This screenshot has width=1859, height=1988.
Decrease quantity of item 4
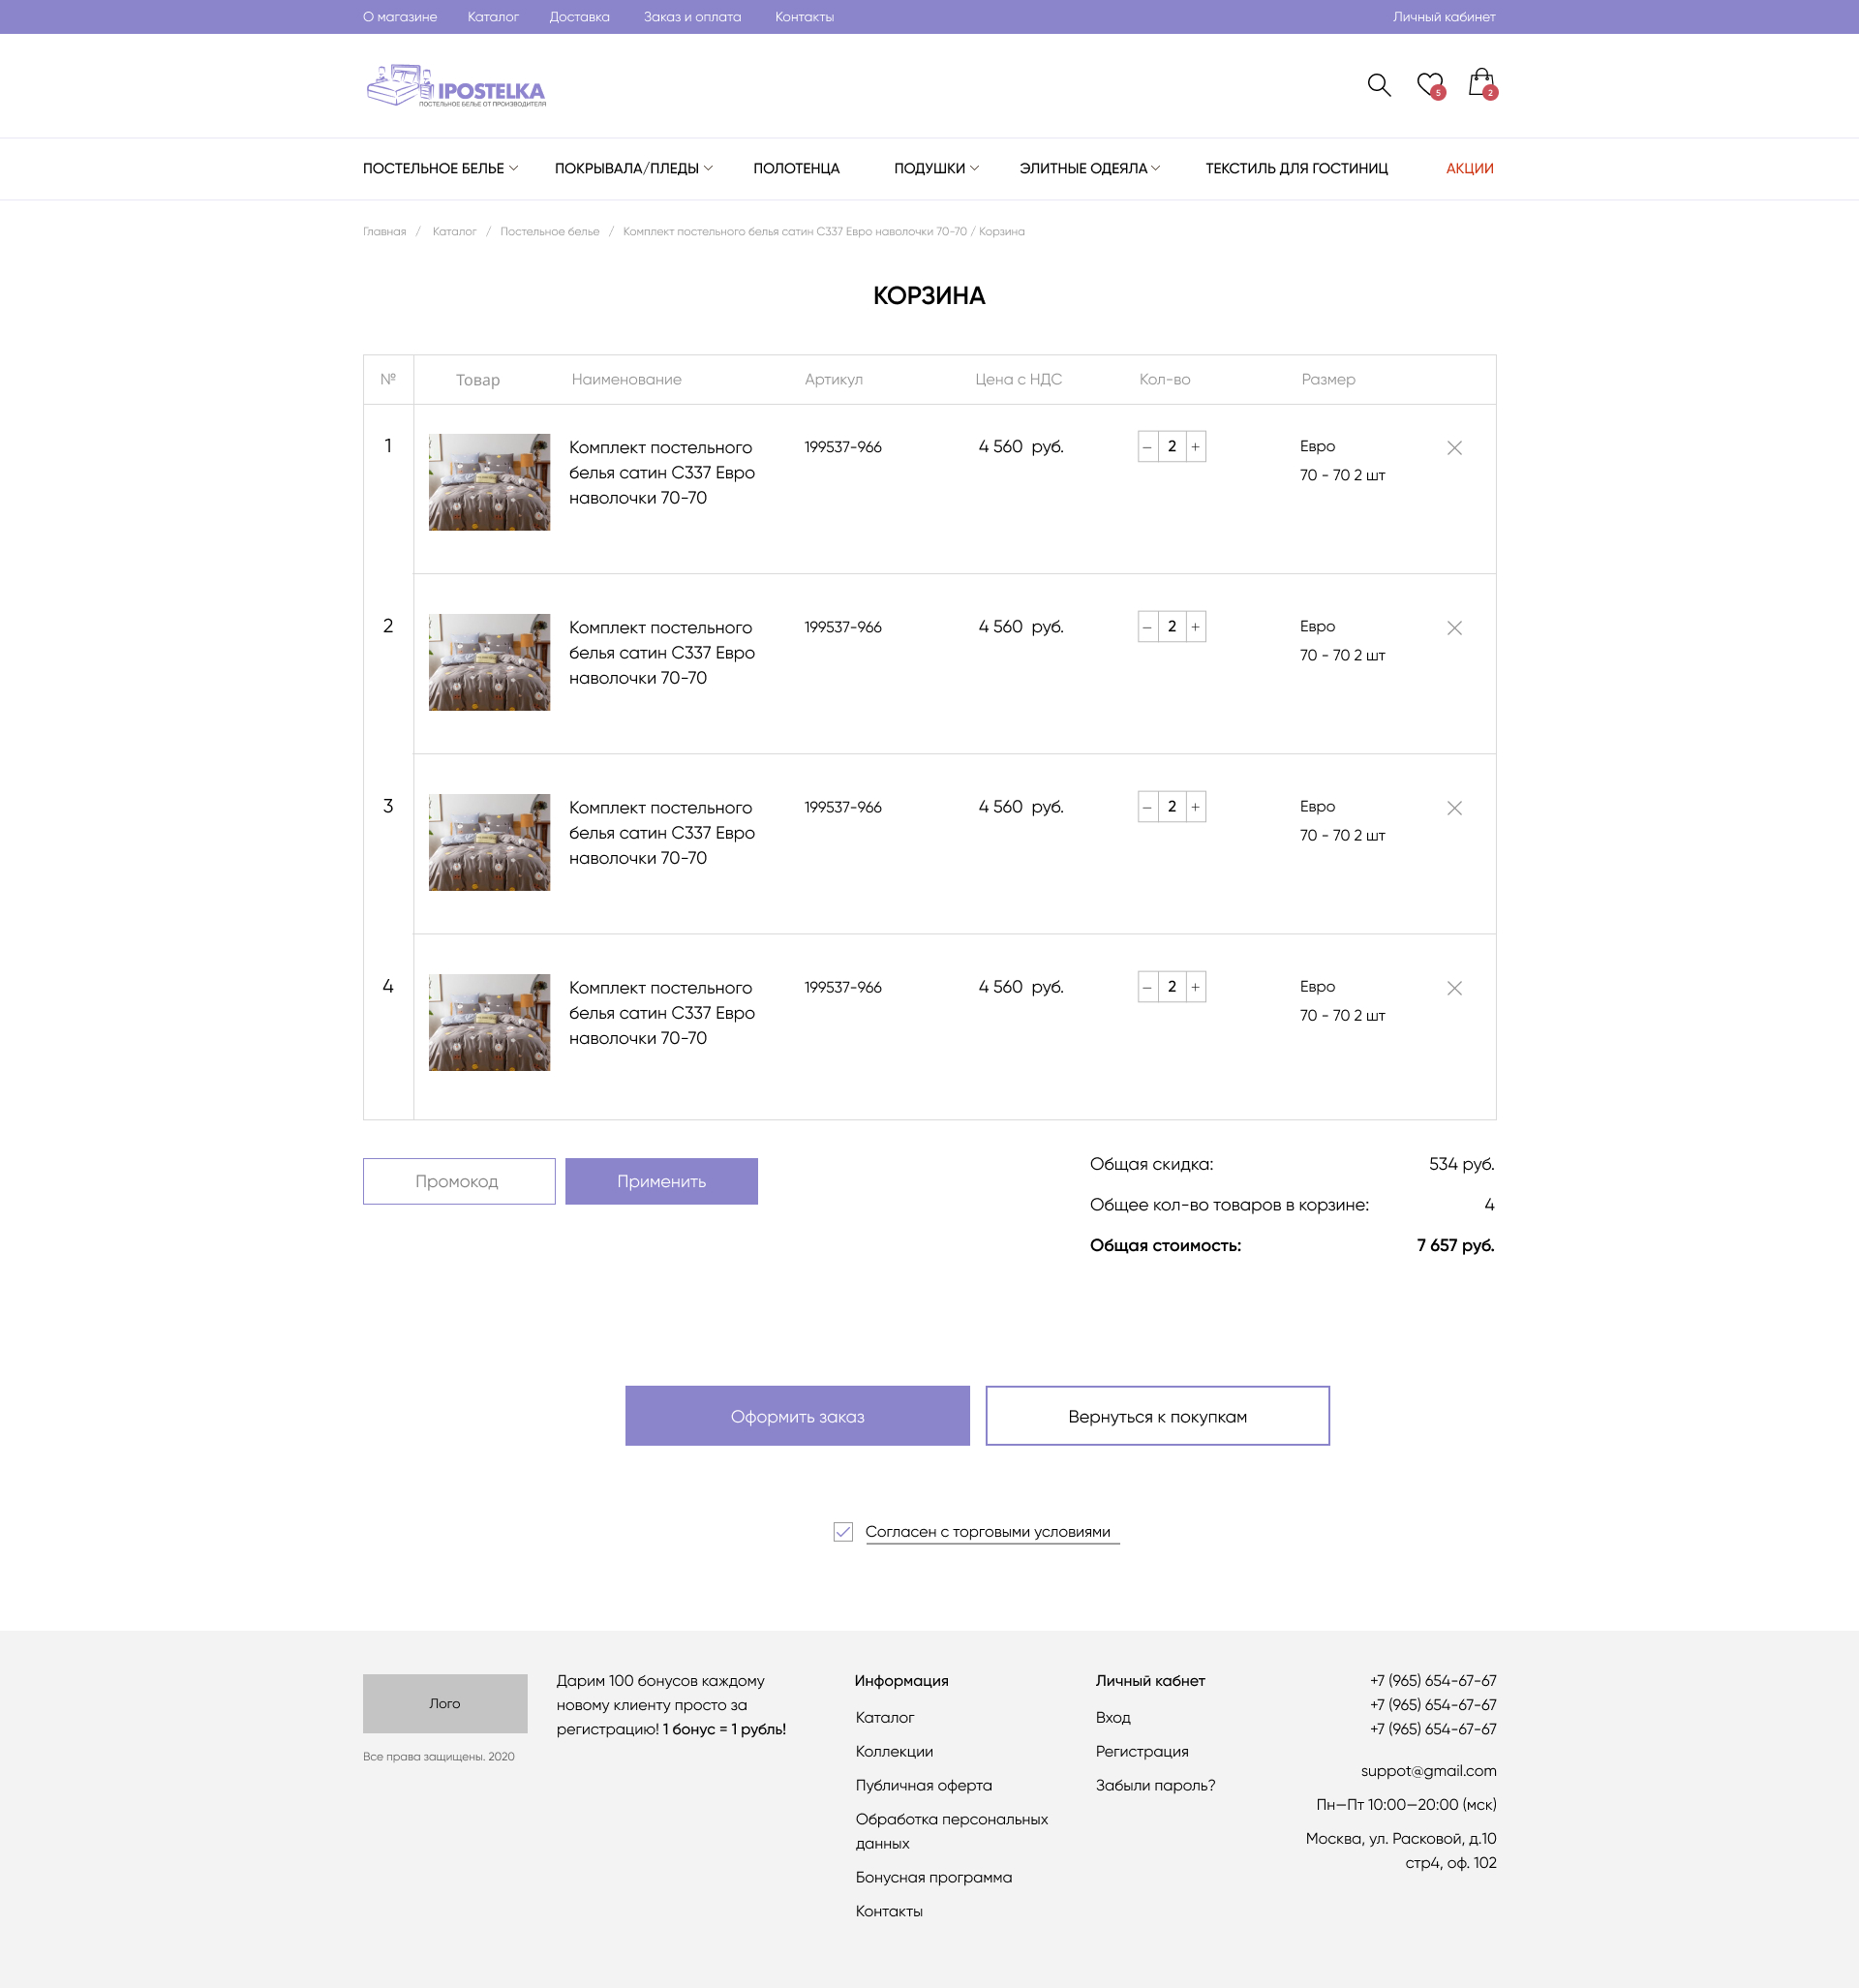click(x=1148, y=987)
